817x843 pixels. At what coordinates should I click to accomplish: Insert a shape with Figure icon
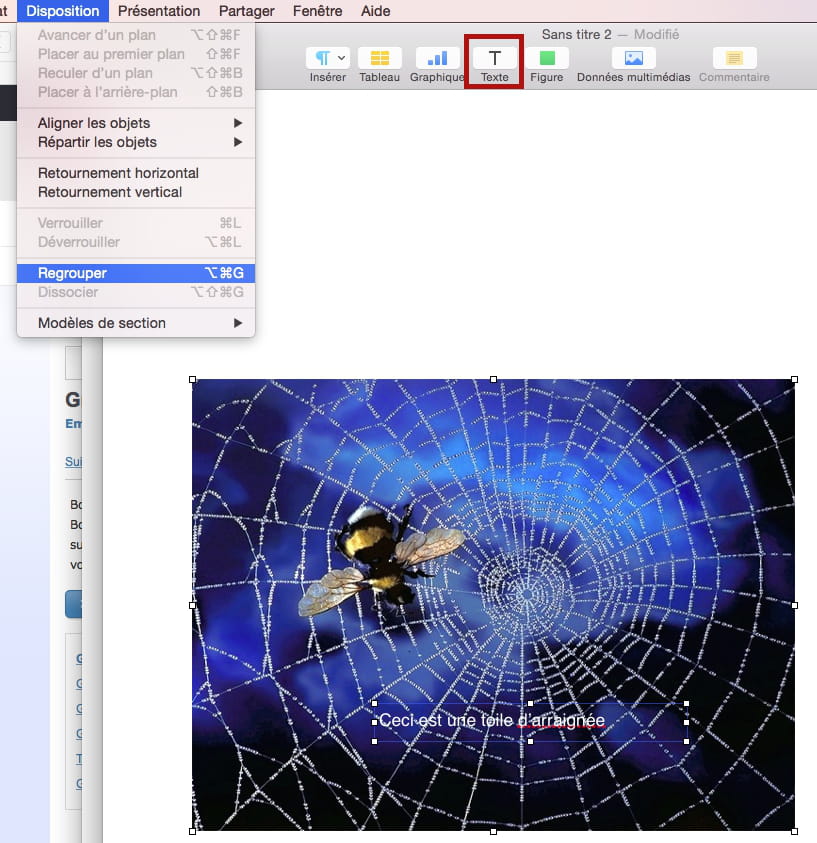(547, 58)
